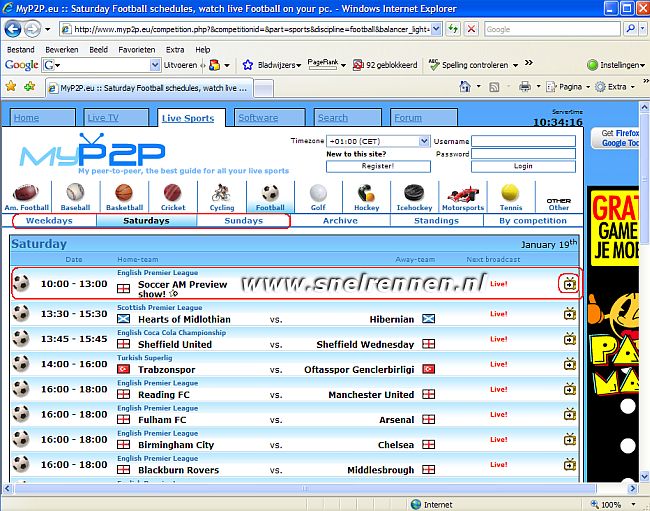The width and height of the screenshot is (650, 511).
Task: Expand the Timezone +01:00 (CET) dropdown
Action: coord(424,141)
